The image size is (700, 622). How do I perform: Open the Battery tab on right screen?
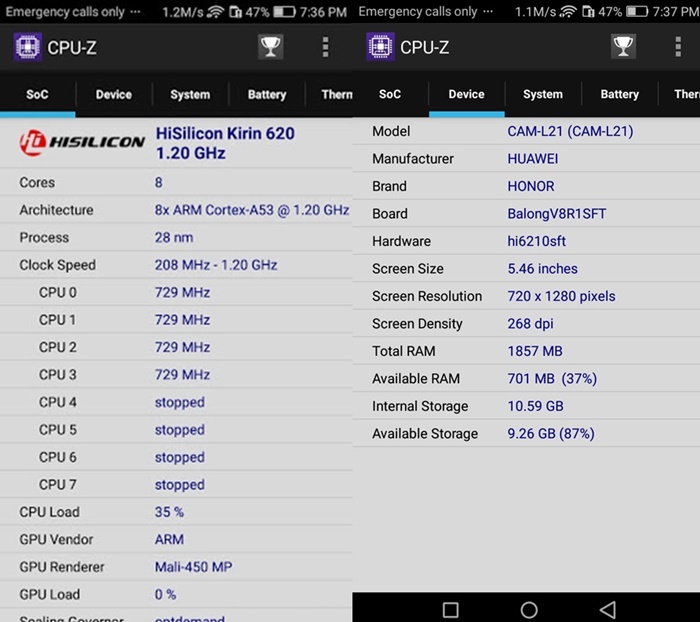620,94
